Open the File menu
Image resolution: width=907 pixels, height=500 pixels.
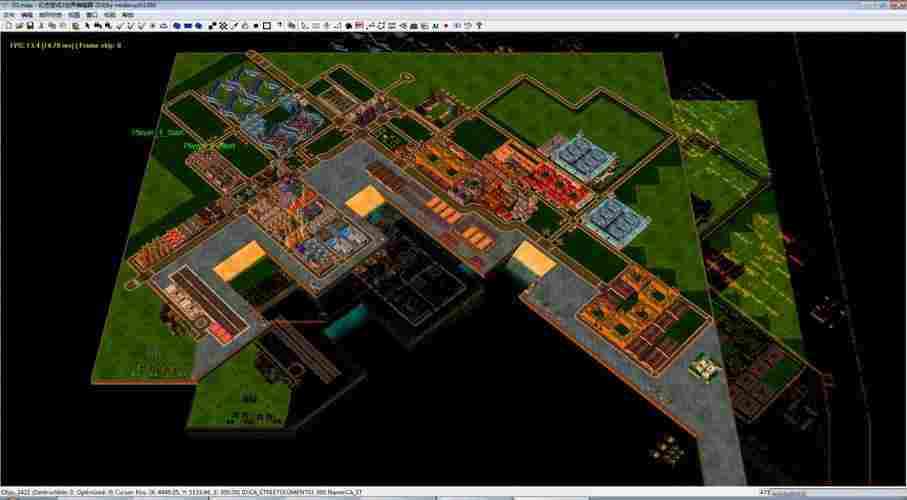9,15
